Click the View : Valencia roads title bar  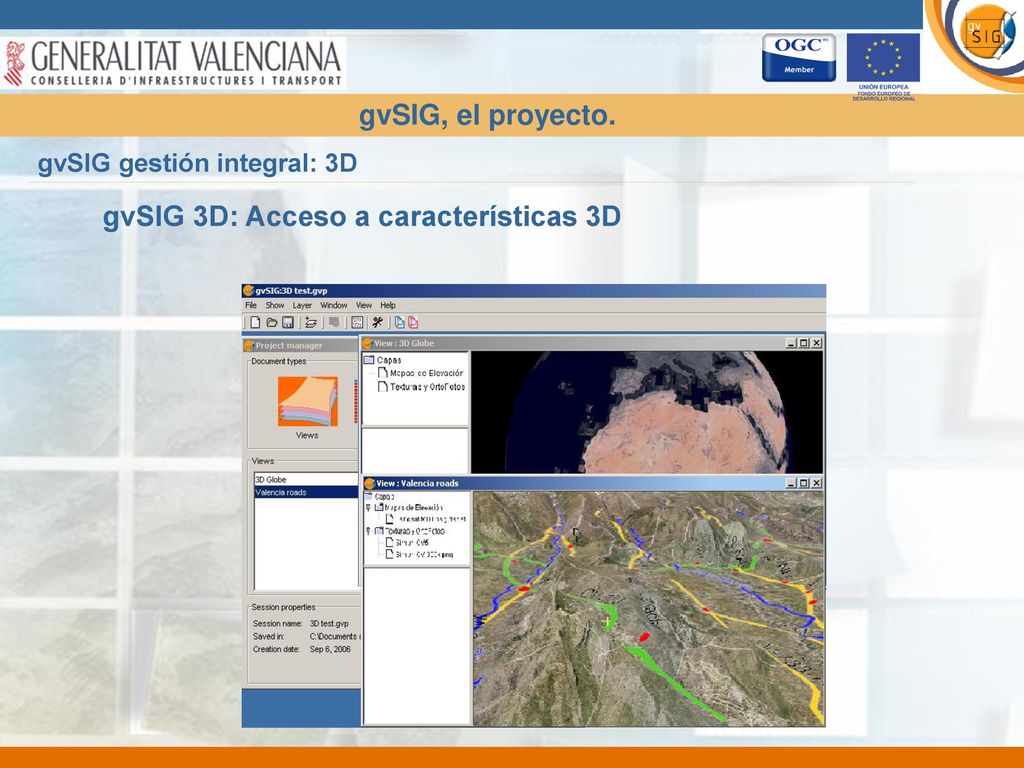click(593, 483)
